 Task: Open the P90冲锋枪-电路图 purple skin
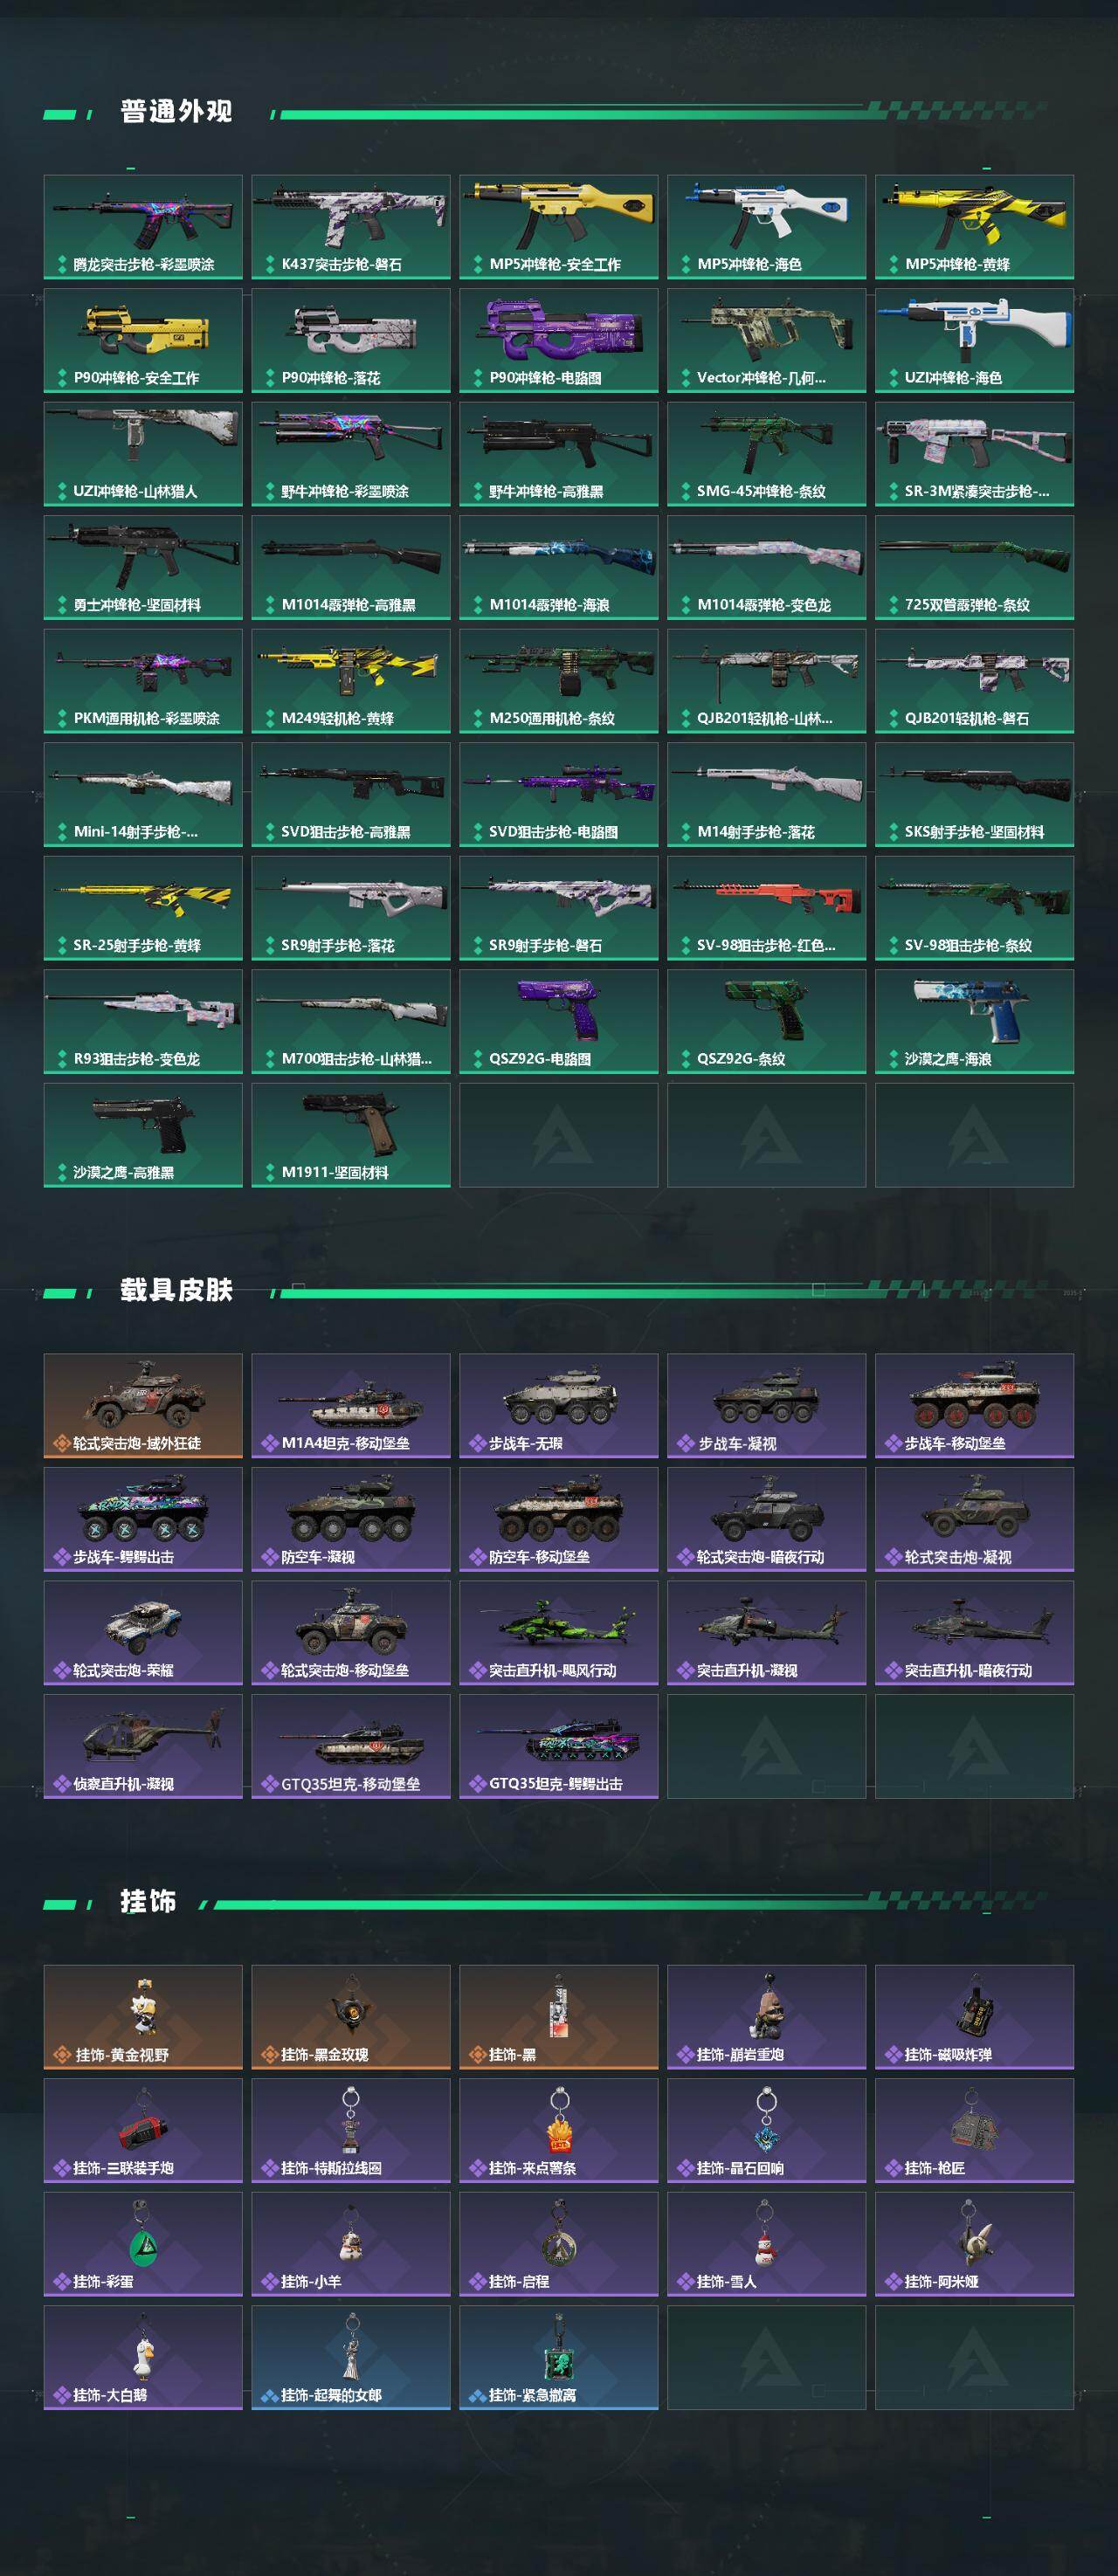pos(558,340)
